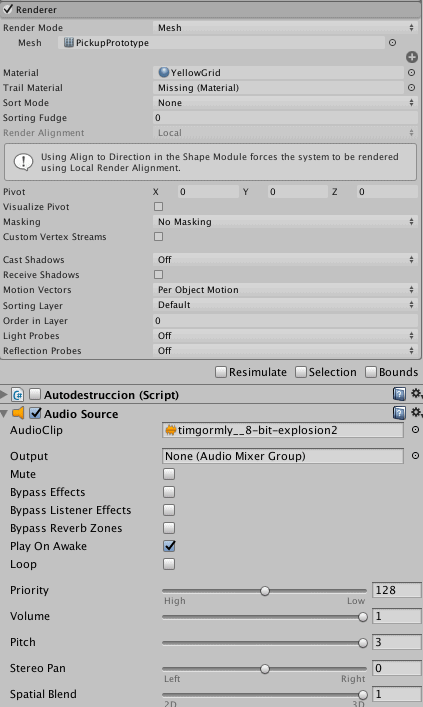The height and width of the screenshot is (707, 423).
Task: Click the Pitch value field
Action: (397, 642)
